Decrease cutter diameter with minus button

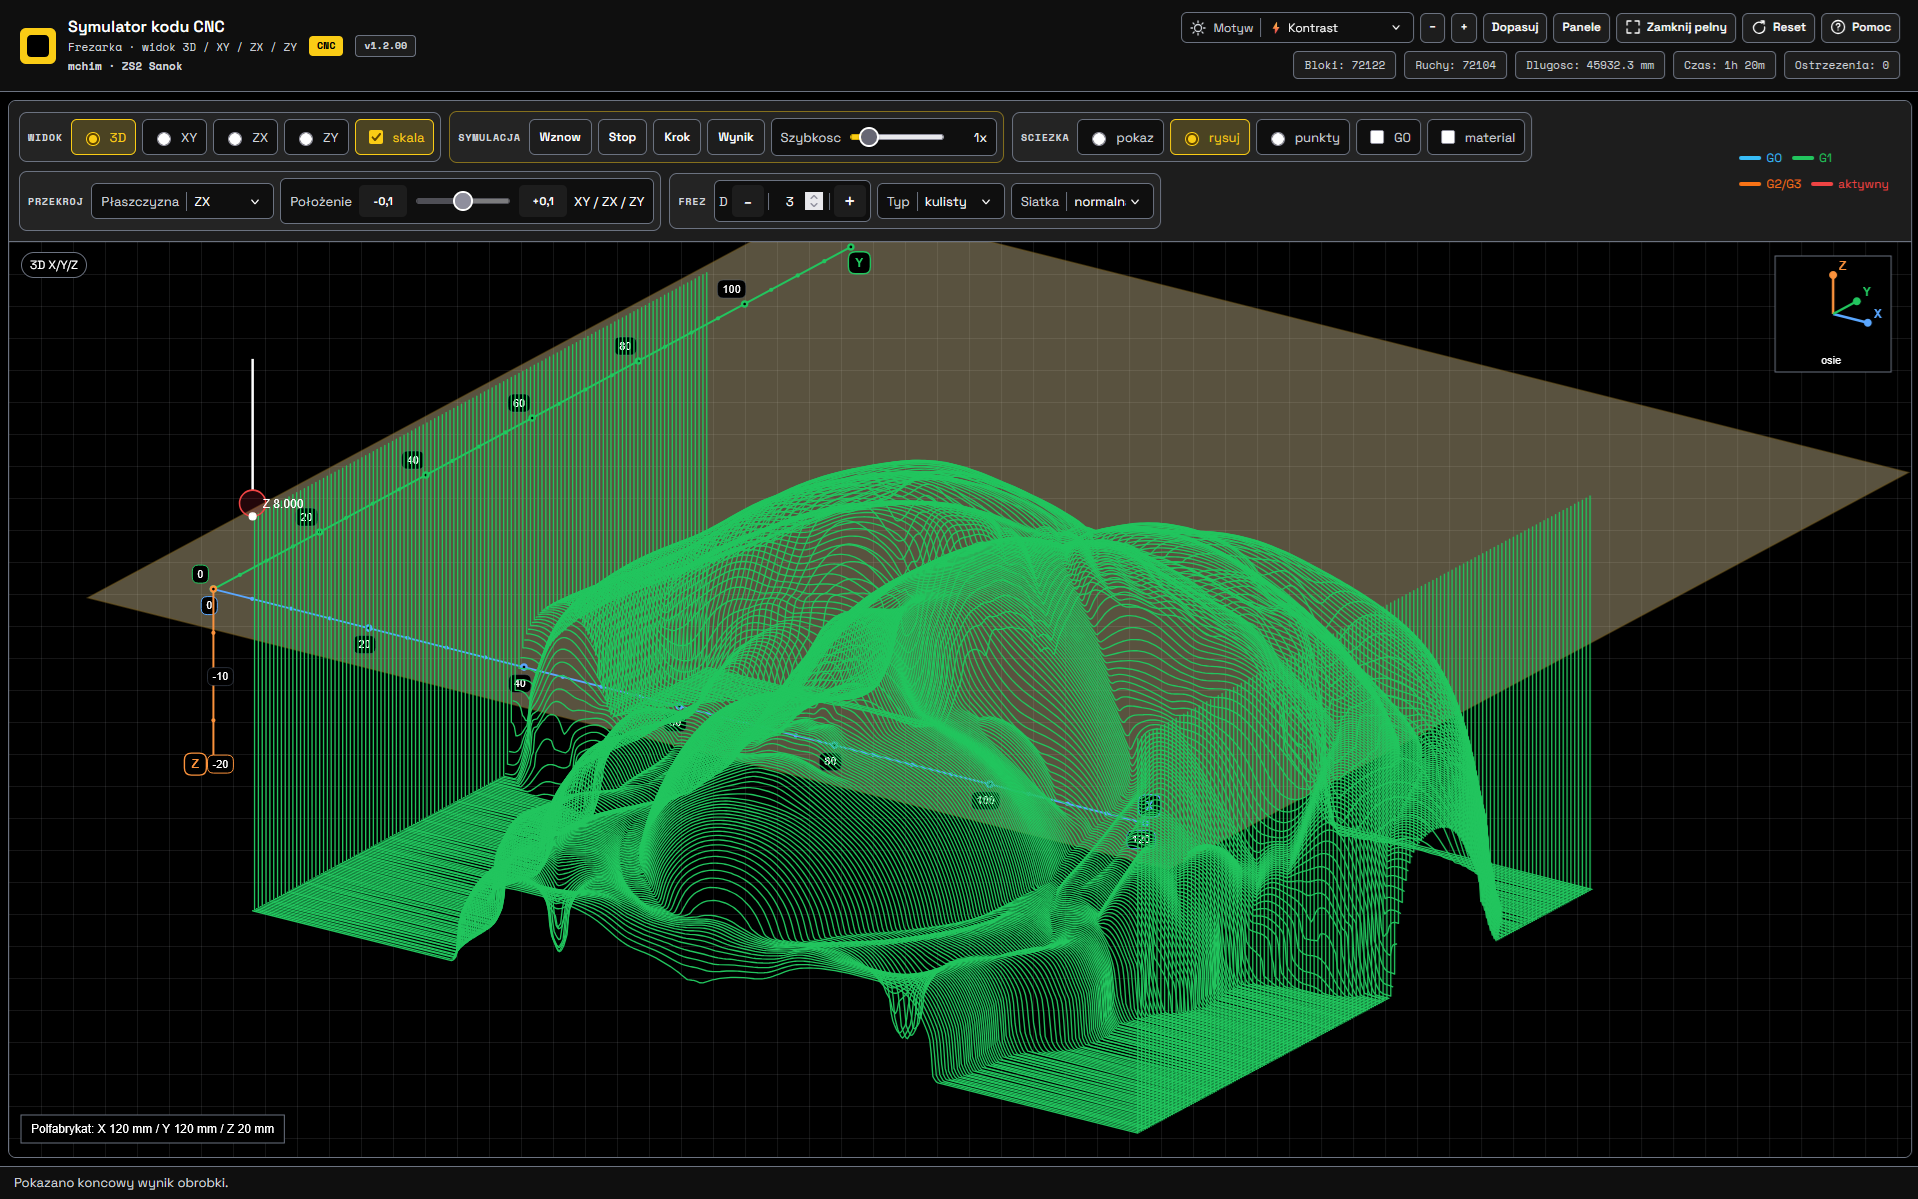pyautogui.click(x=748, y=202)
